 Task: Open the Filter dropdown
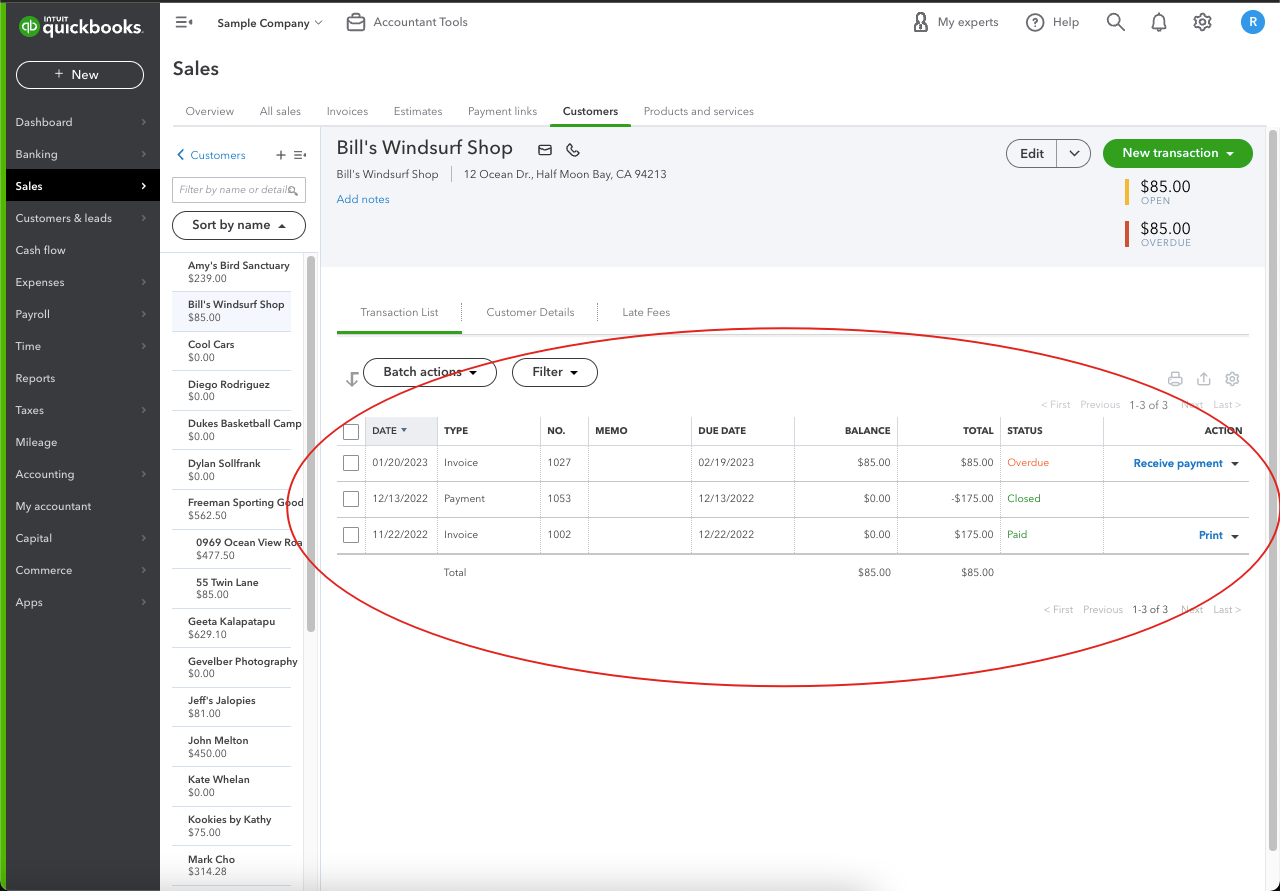555,372
